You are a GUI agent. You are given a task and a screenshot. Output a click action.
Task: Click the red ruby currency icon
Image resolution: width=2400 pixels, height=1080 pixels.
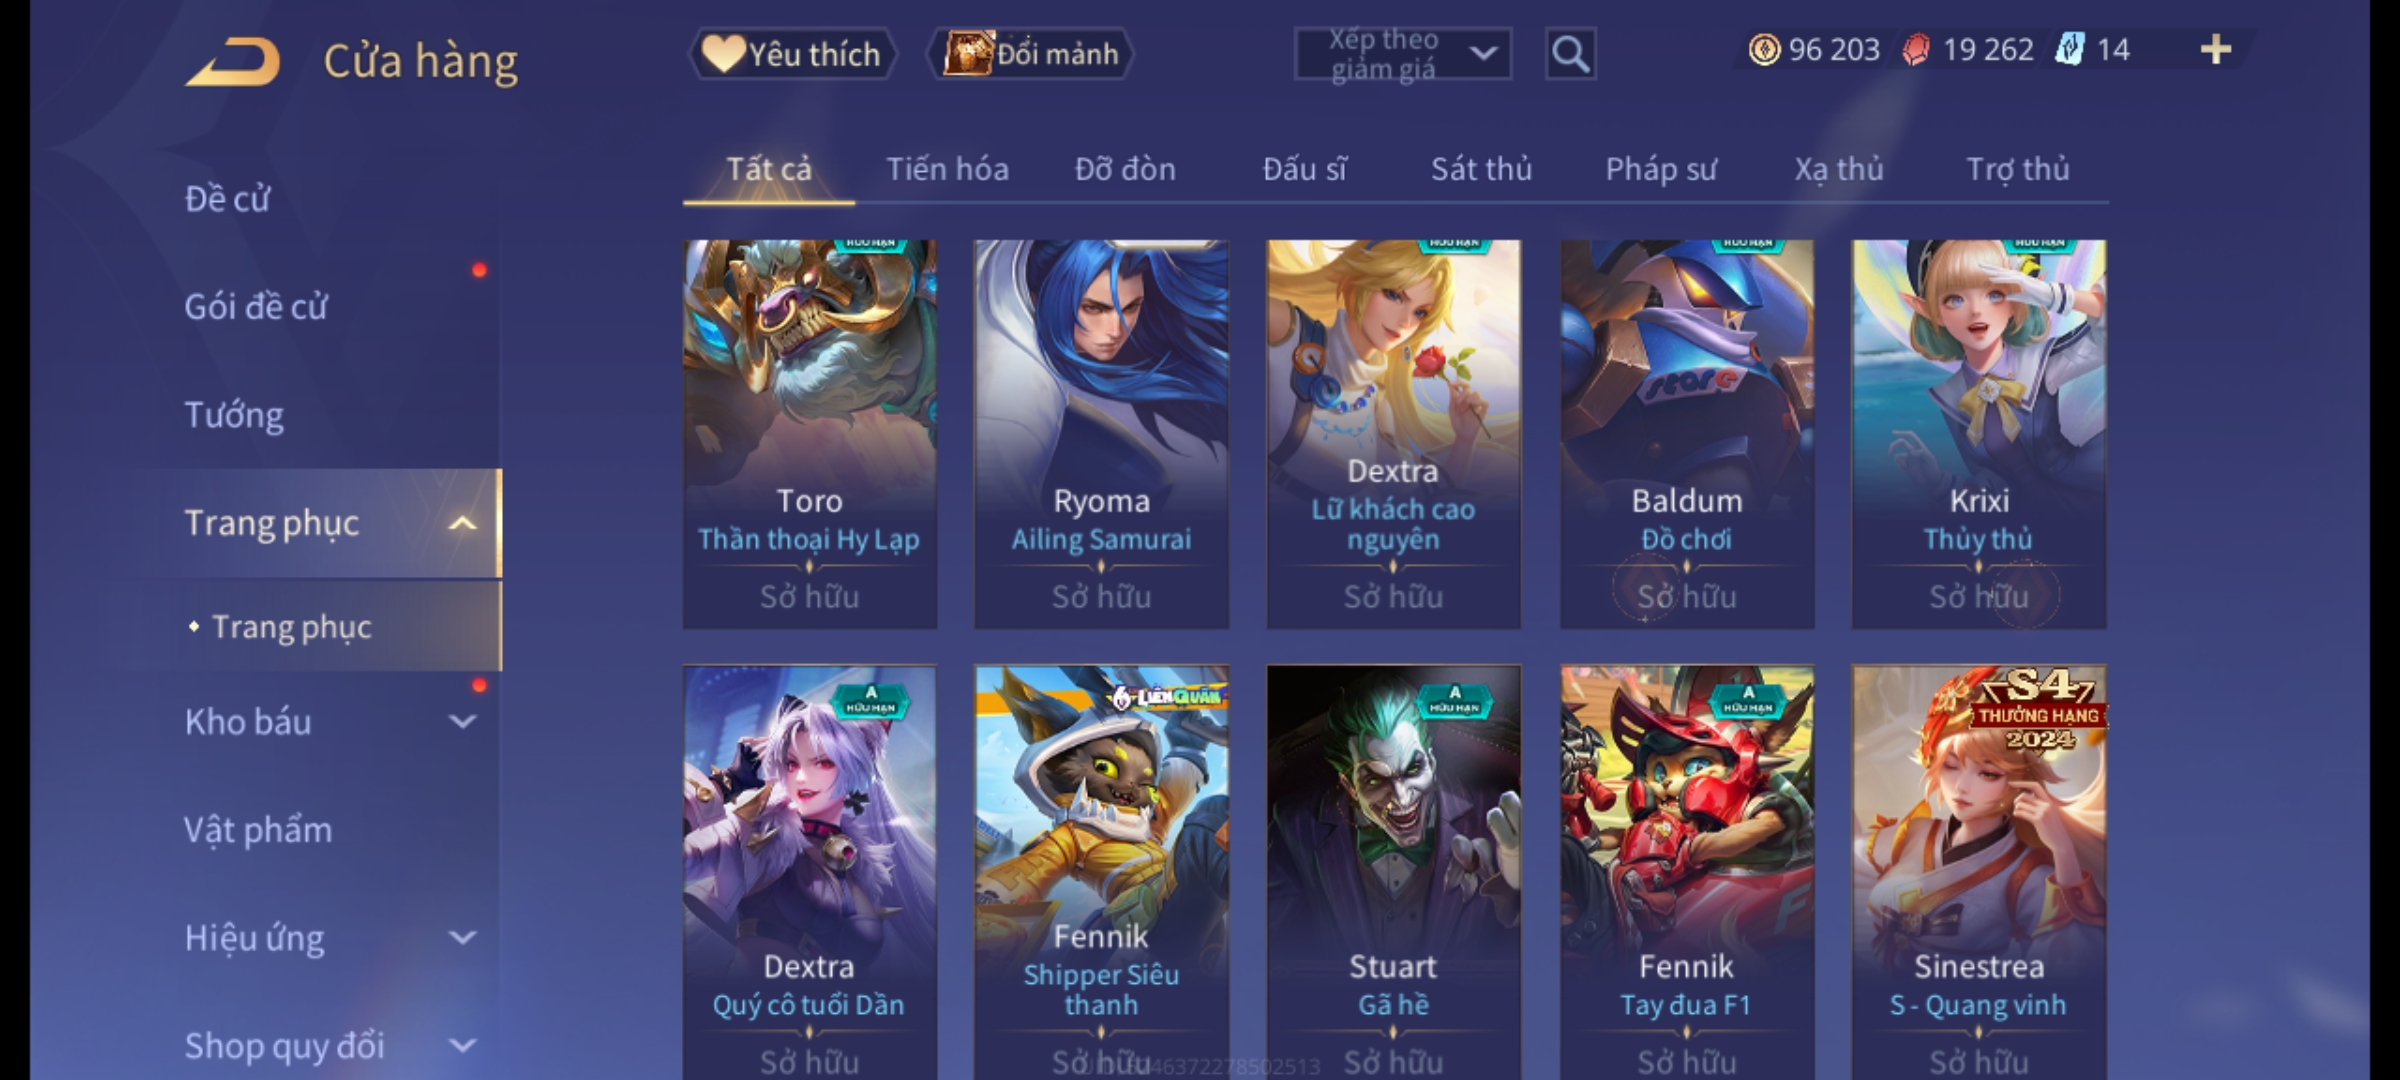tap(1916, 49)
